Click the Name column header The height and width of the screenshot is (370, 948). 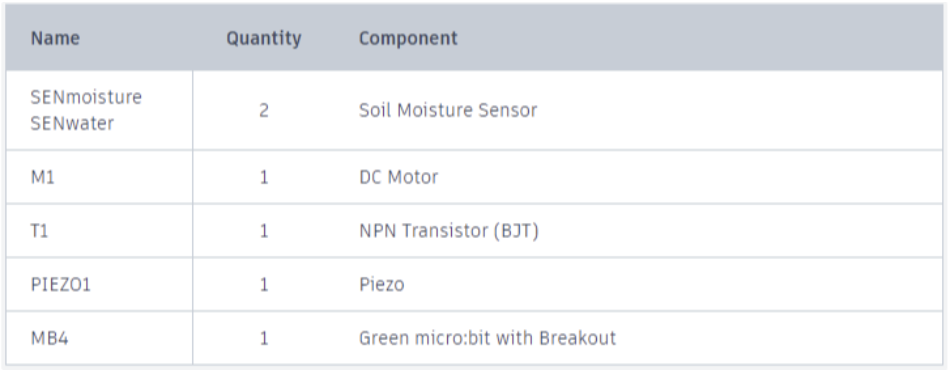coord(55,38)
